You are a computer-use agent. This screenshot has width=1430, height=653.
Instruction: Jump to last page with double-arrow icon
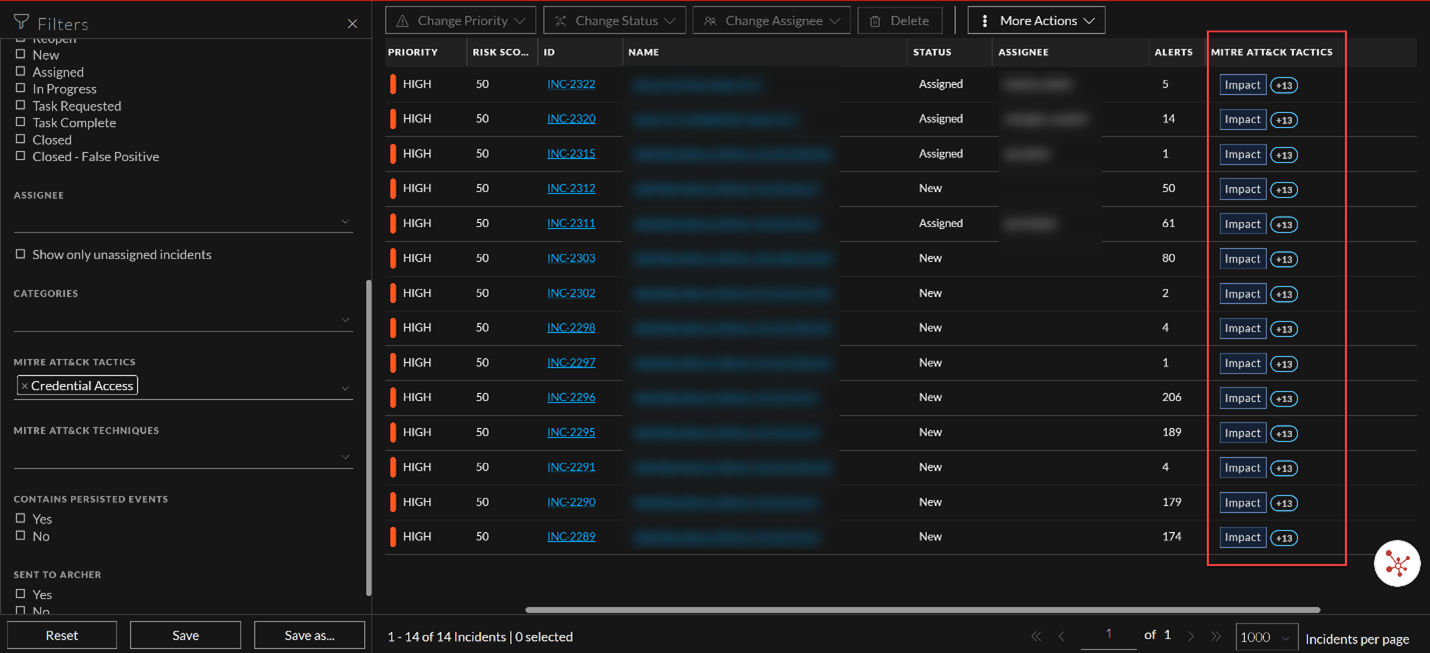tap(1216, 635)
